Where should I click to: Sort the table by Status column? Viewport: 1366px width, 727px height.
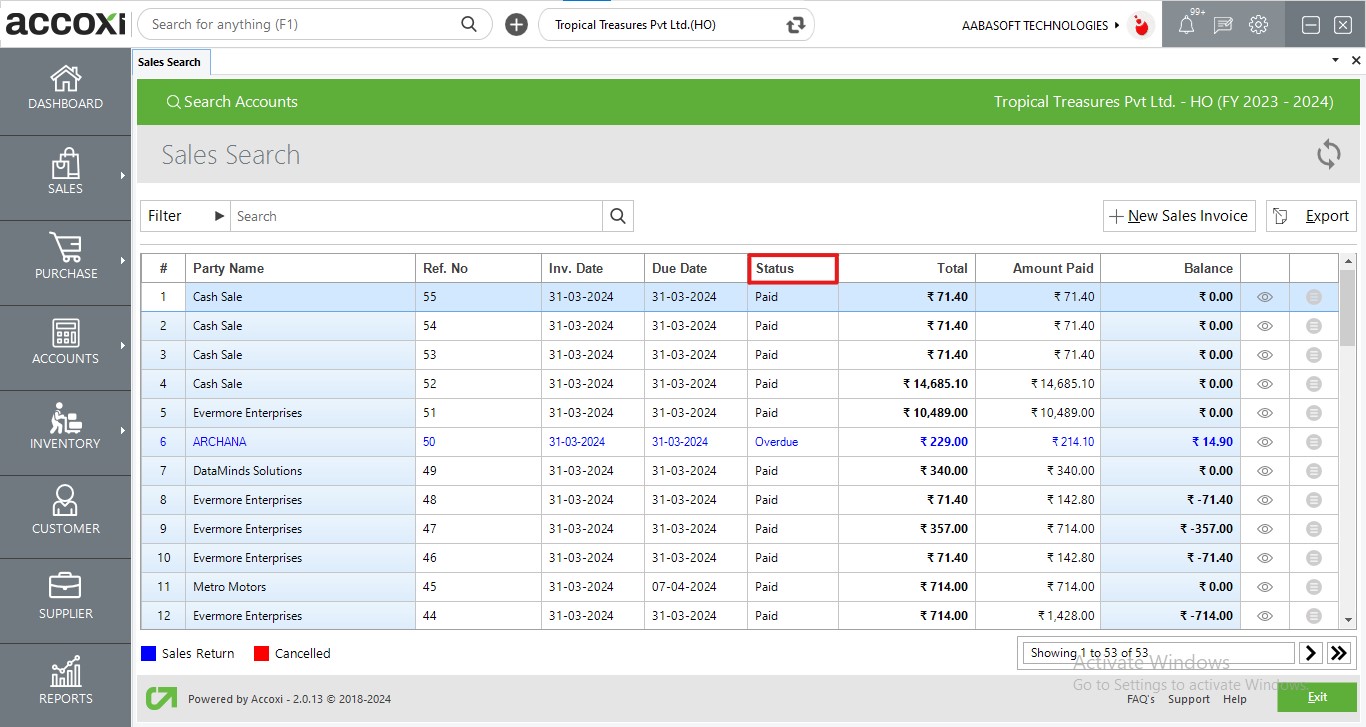[792, 268]
